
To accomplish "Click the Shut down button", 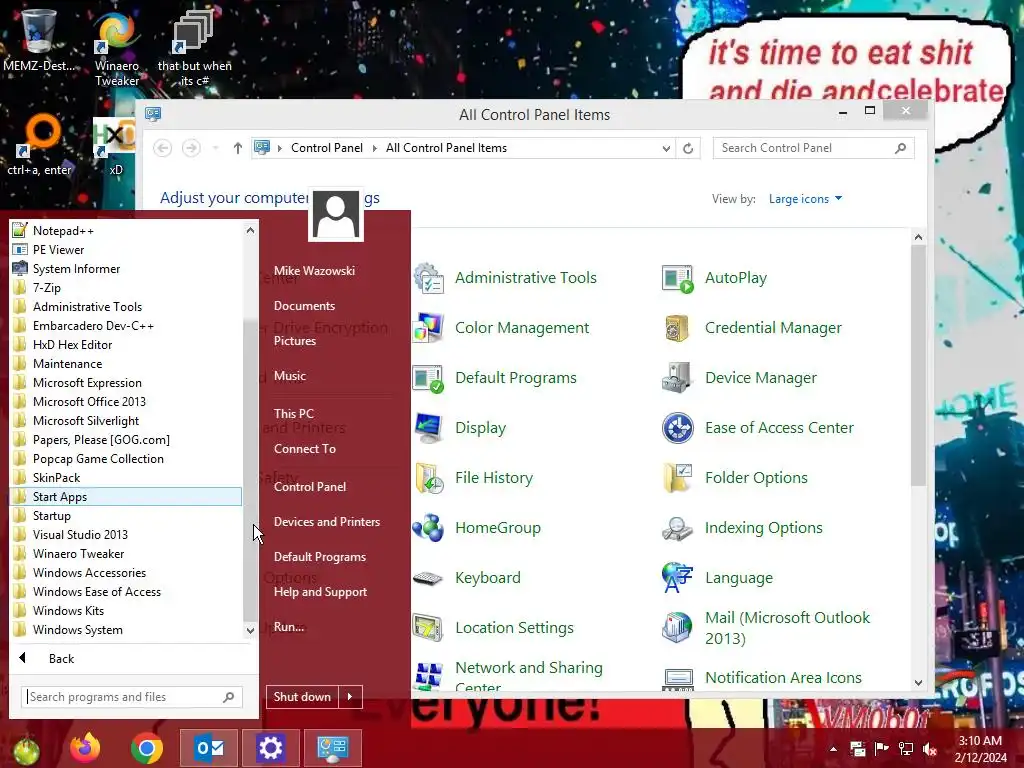I will pos(302,697).
